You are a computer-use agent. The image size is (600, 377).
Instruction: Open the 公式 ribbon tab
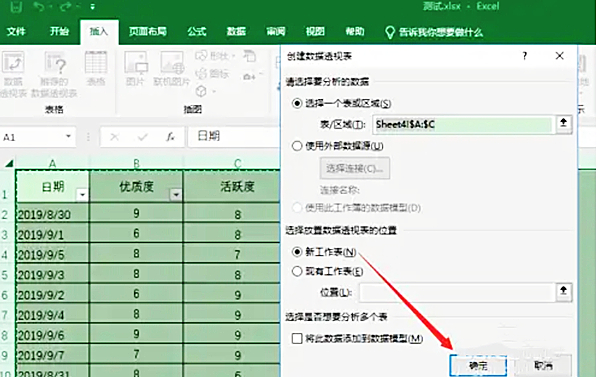197,31
